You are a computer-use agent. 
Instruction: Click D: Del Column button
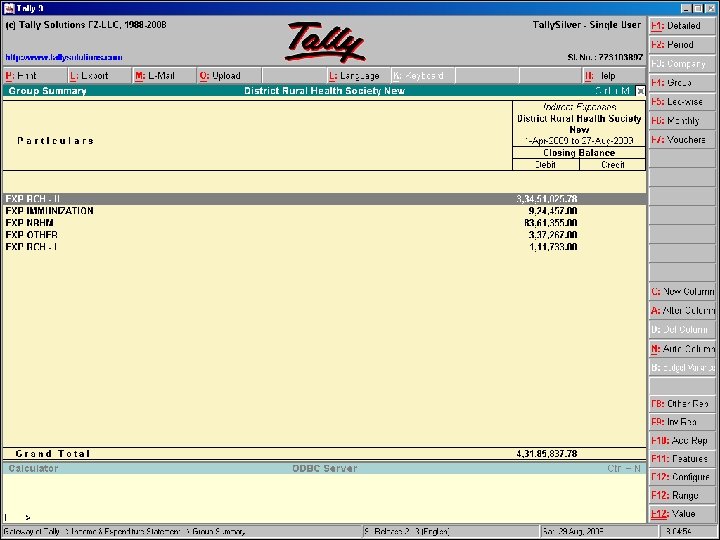click(x=682, y=330)
